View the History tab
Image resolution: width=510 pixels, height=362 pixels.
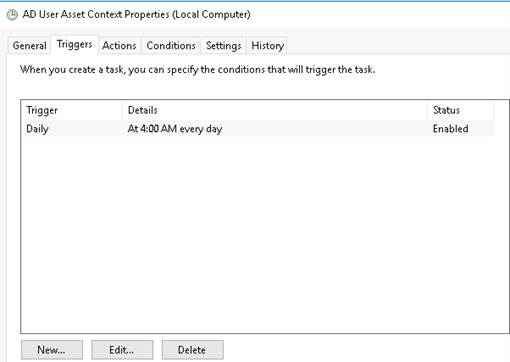(x=267, y=45)
